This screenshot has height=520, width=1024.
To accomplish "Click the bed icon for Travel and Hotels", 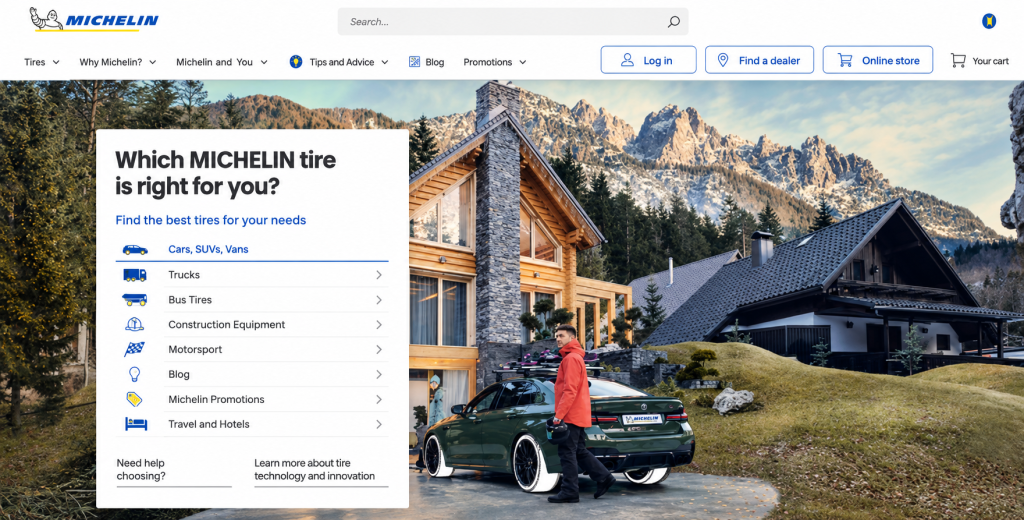I will [136, 424].
